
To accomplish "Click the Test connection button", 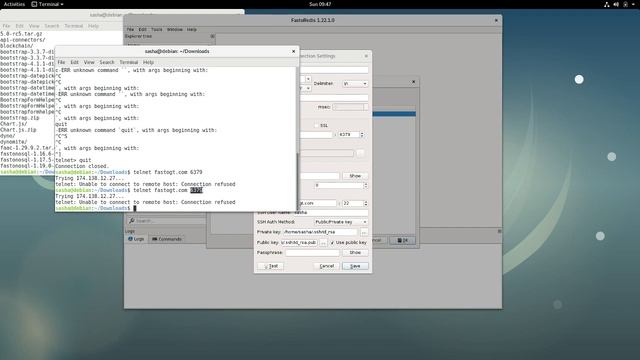I will click(x=271, y=266).
